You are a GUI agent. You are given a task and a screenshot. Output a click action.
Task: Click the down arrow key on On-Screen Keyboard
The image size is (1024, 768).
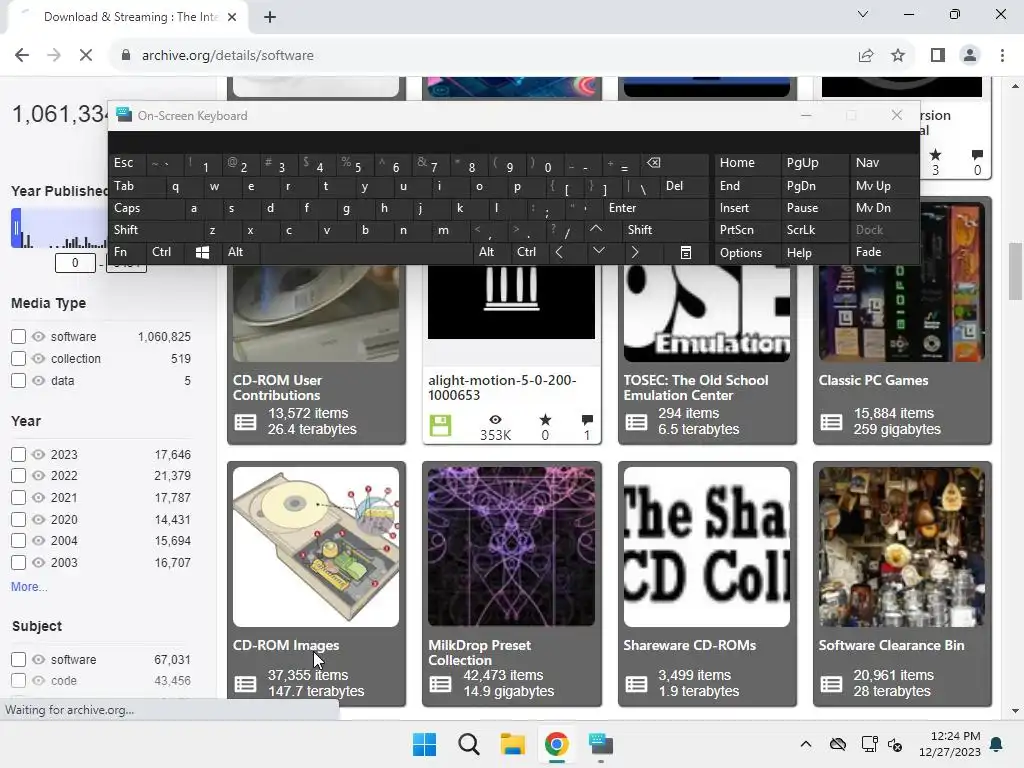coord(599,252)
